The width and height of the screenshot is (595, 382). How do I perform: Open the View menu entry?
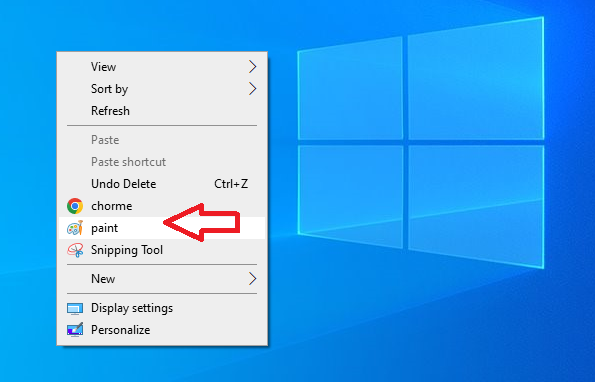pyautogui.click(x=162, y=67)
